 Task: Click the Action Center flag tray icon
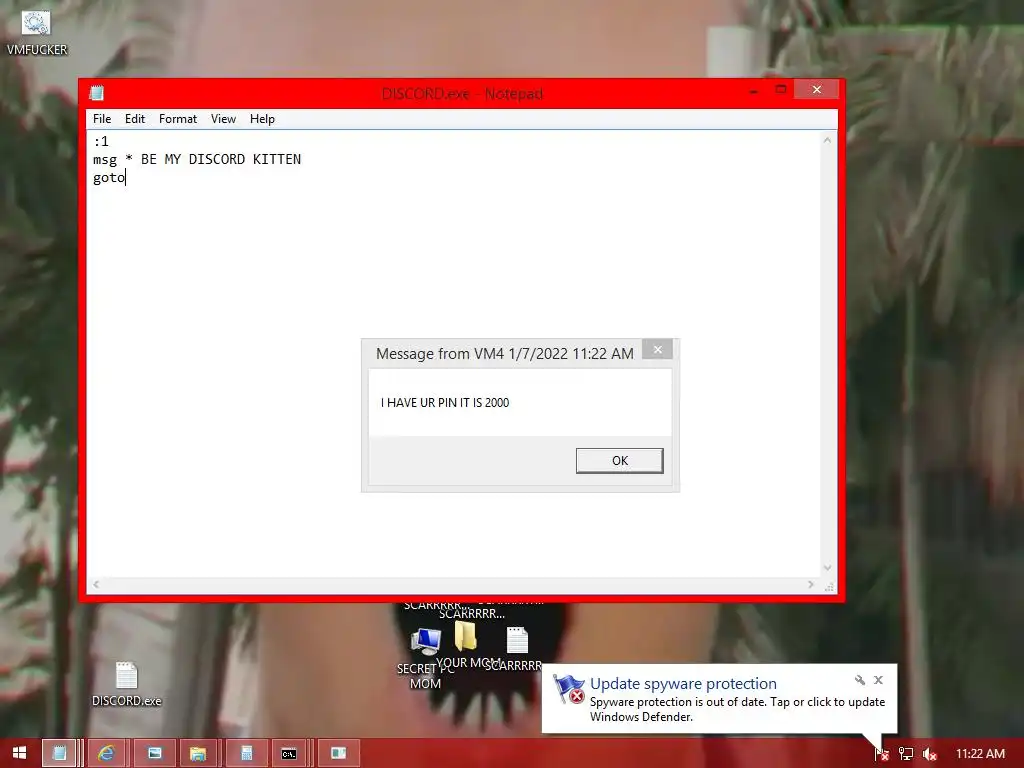tap(882, 754)
